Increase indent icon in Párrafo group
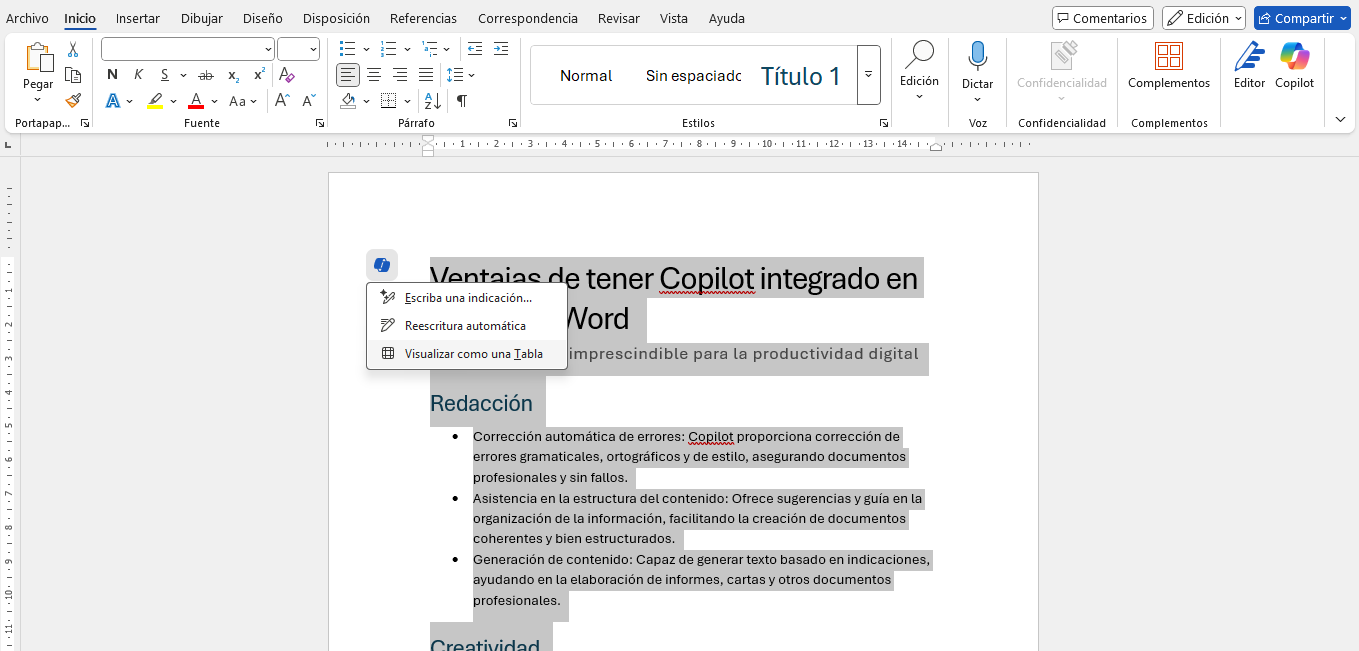Screen dimensions: 1359x651 click(501, 48)
